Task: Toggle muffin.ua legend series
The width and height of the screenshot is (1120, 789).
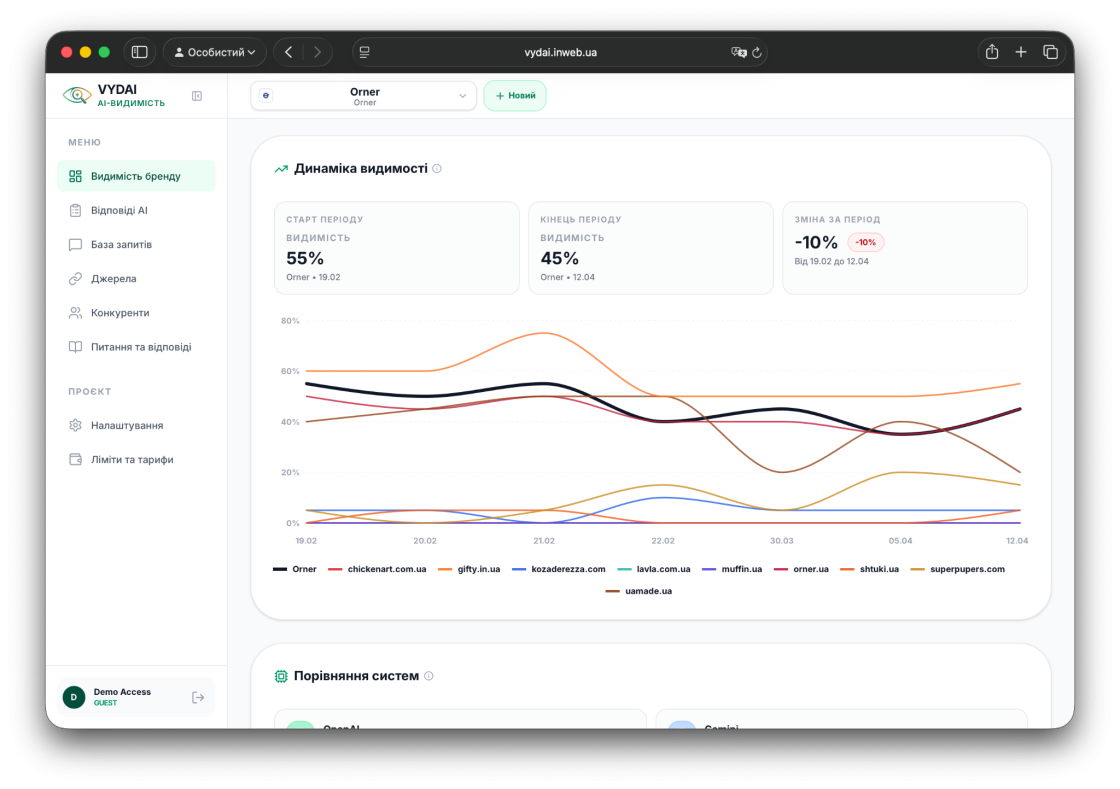Action: pyautogui.click(x=732, y=569)
